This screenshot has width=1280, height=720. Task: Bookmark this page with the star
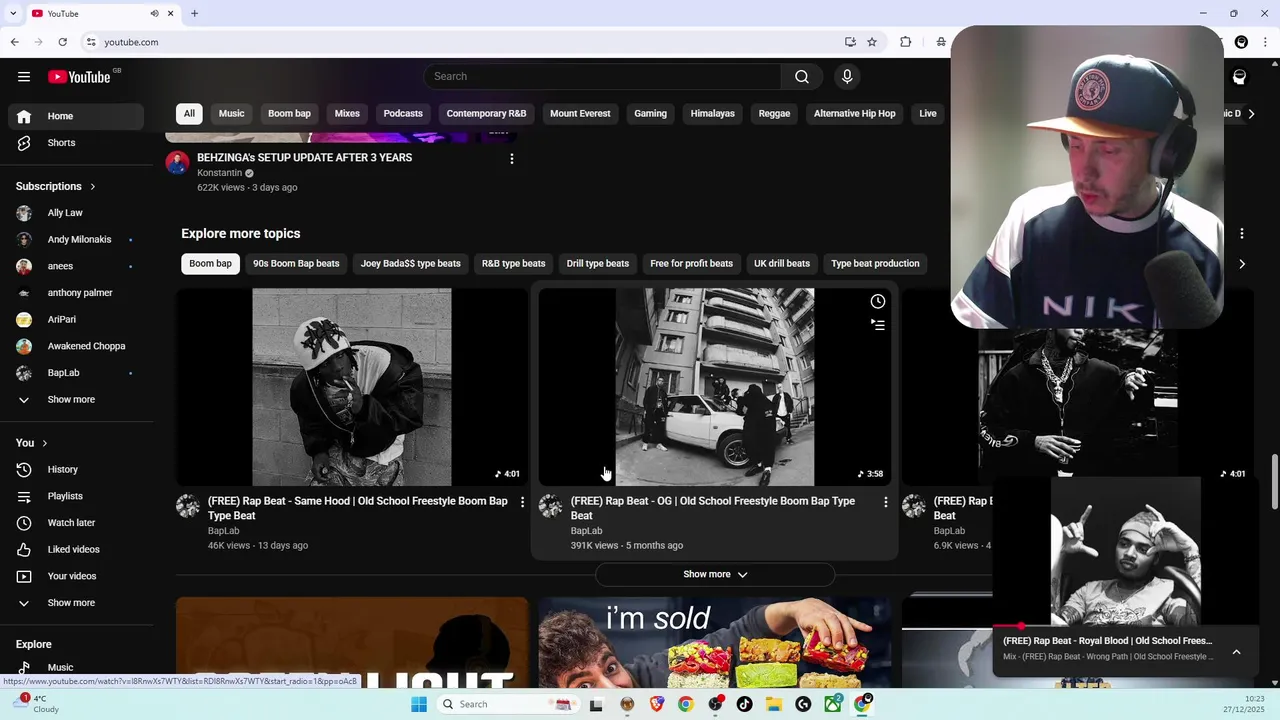[x=872, y=42]
